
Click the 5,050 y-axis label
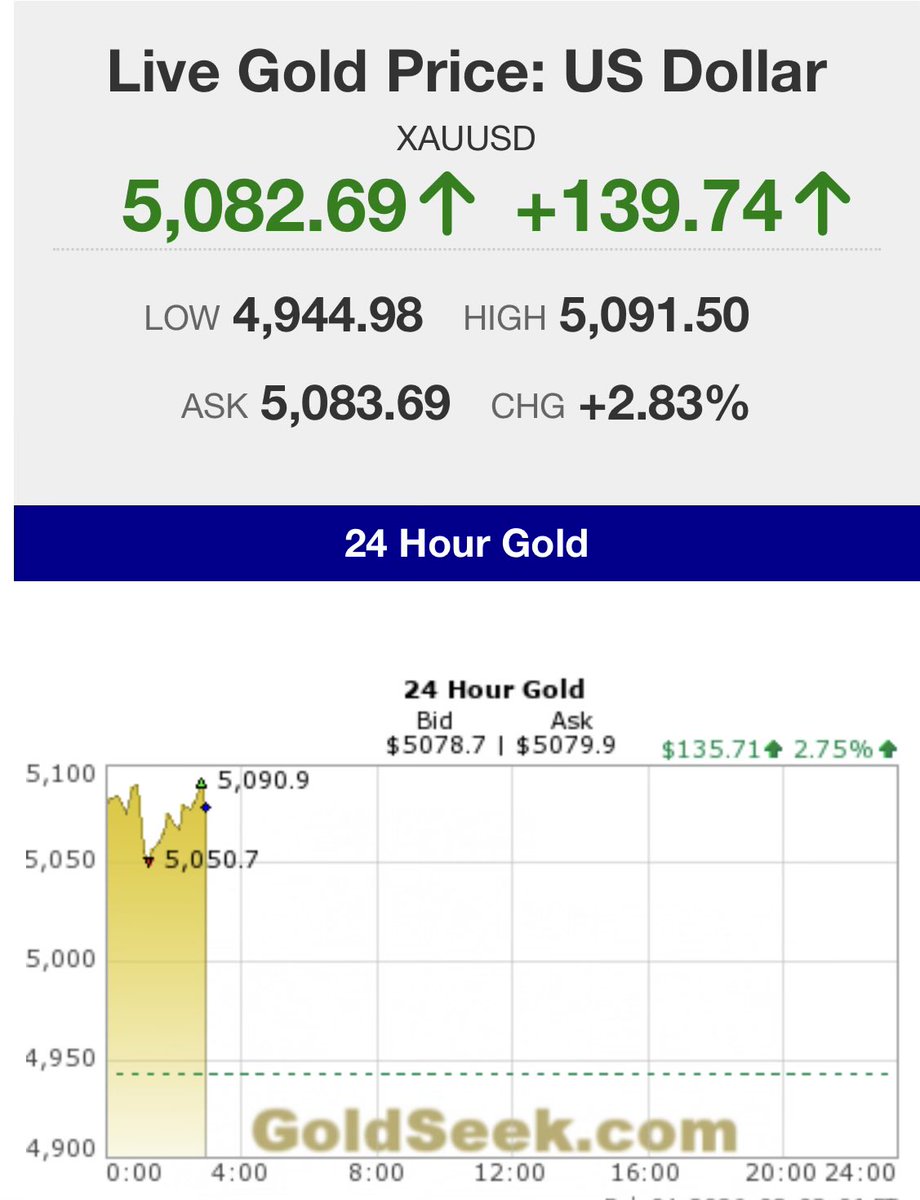59,860
